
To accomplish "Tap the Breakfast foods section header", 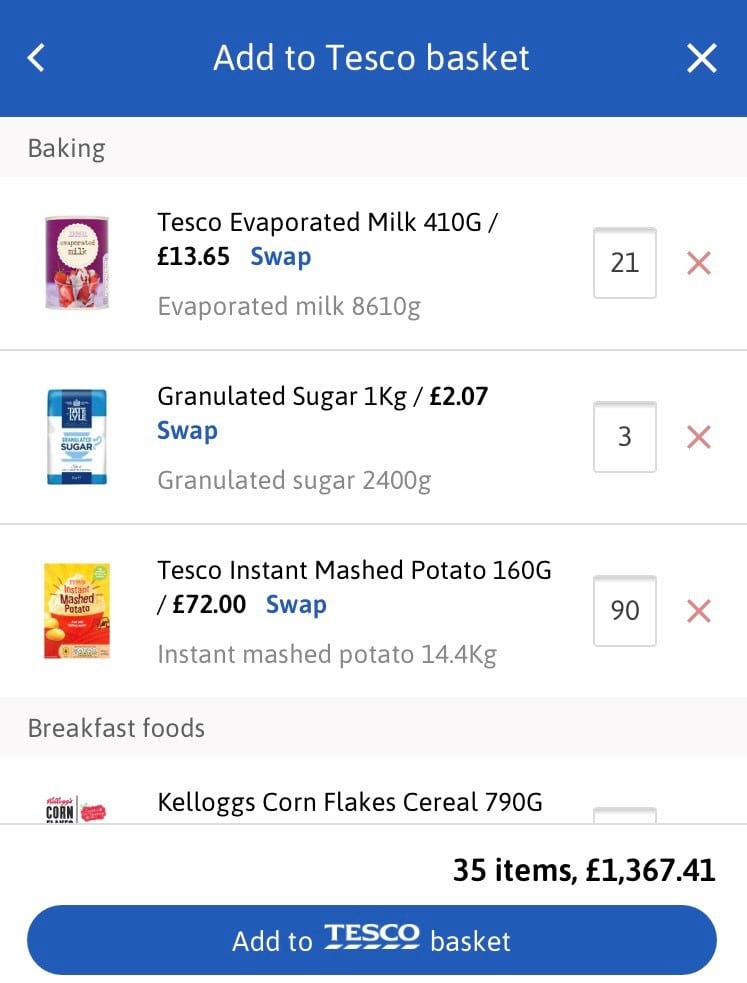I will (116, 727).
